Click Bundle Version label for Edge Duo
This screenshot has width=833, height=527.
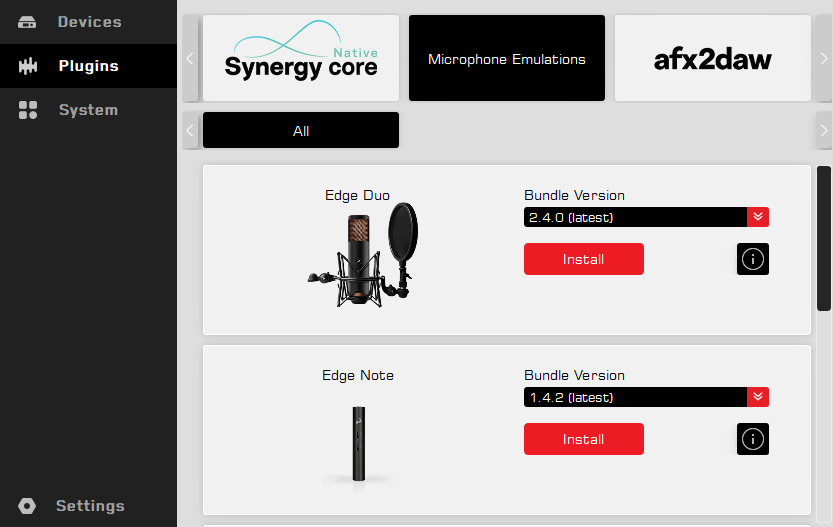pyautogui.click(x=574, y=196)
